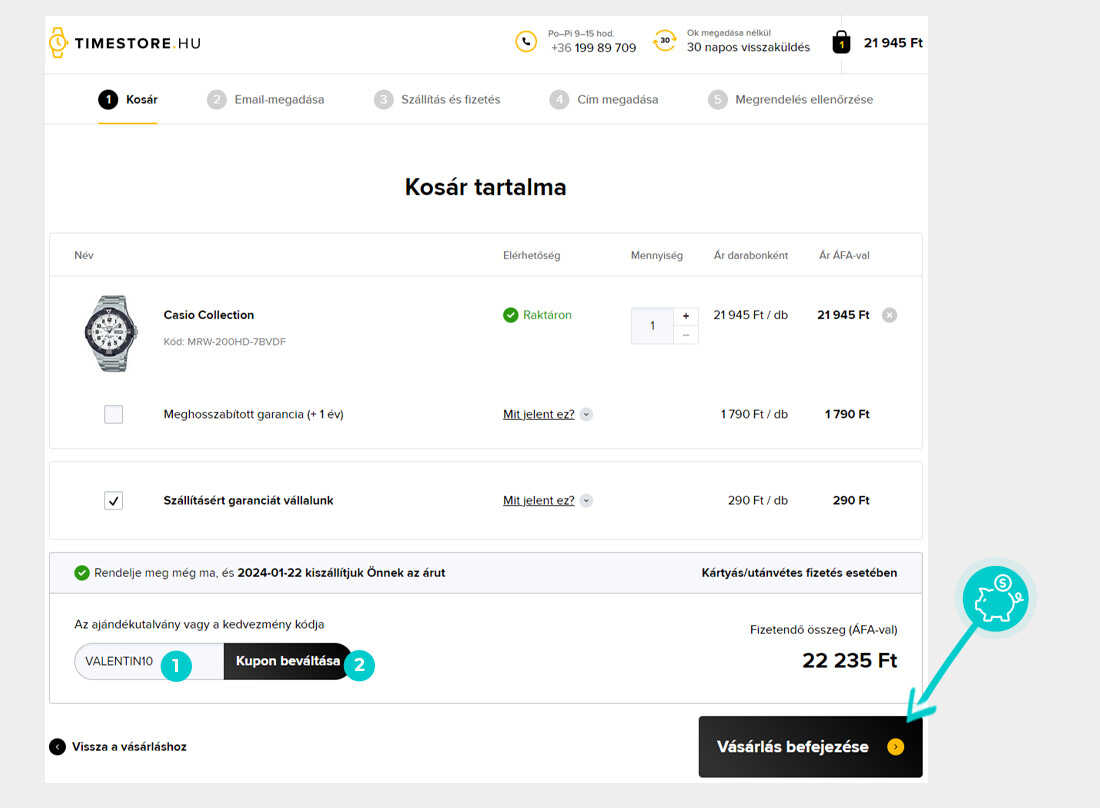Click the Fizetendő összeg (ÁFA-val) label

[x=824, y=630]
